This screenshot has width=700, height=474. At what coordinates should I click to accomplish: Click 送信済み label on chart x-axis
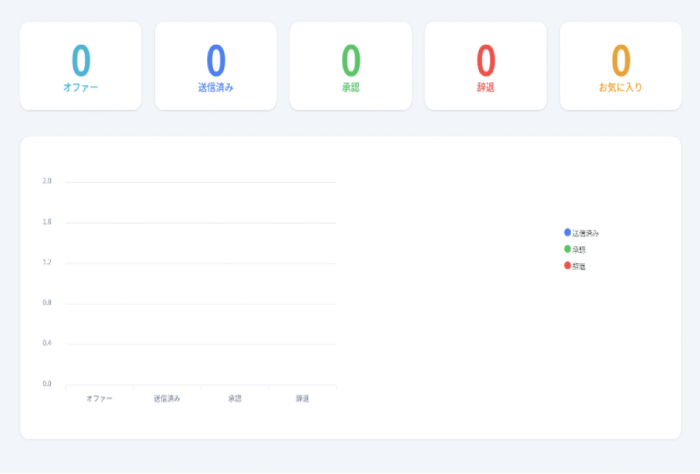[x=167, y=399]
